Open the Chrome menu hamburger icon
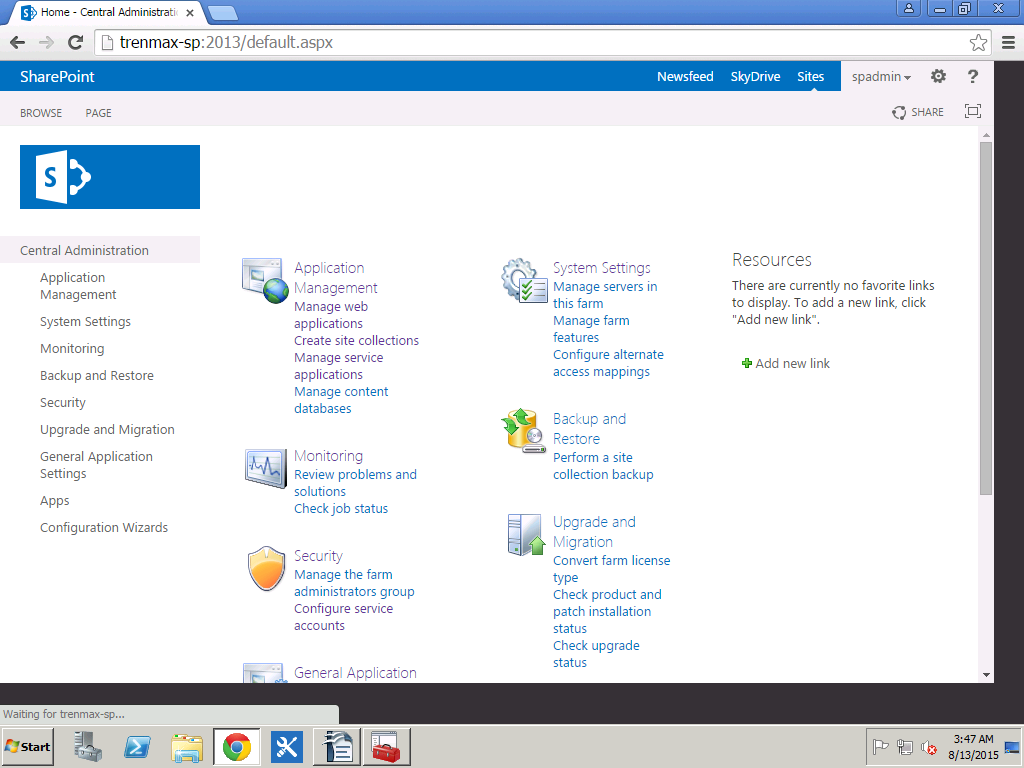This screenshot has width=1024, height=768. (1008, 42)
